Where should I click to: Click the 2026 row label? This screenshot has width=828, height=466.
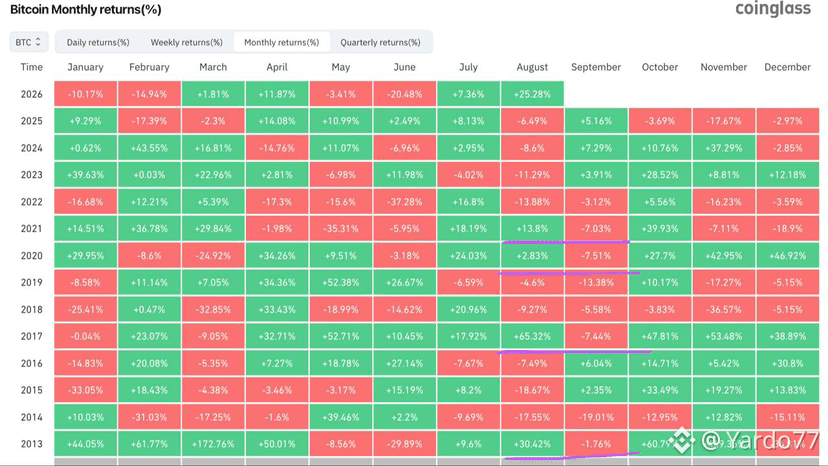tap(32, 94)
